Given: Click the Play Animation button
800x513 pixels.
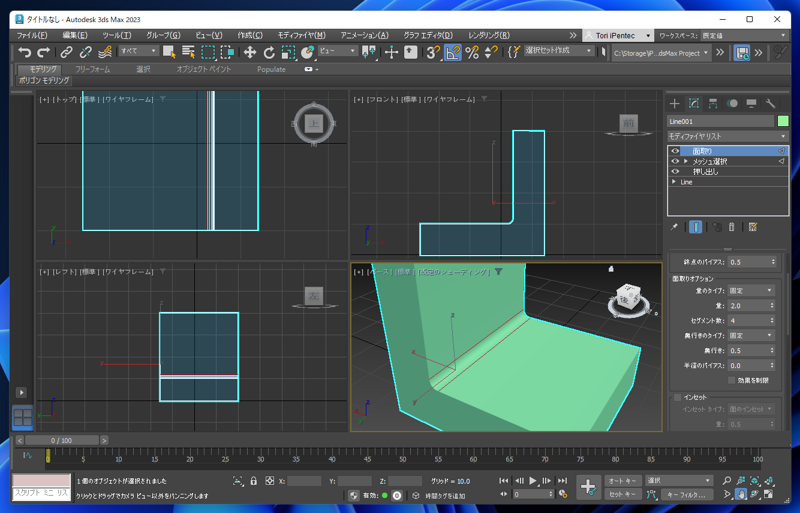Looking at the screenshot, I should tap(533, 481).
